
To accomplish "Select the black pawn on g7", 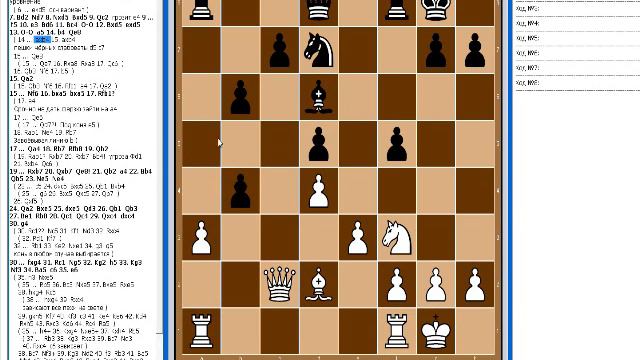I will click(x=436, y=51).
